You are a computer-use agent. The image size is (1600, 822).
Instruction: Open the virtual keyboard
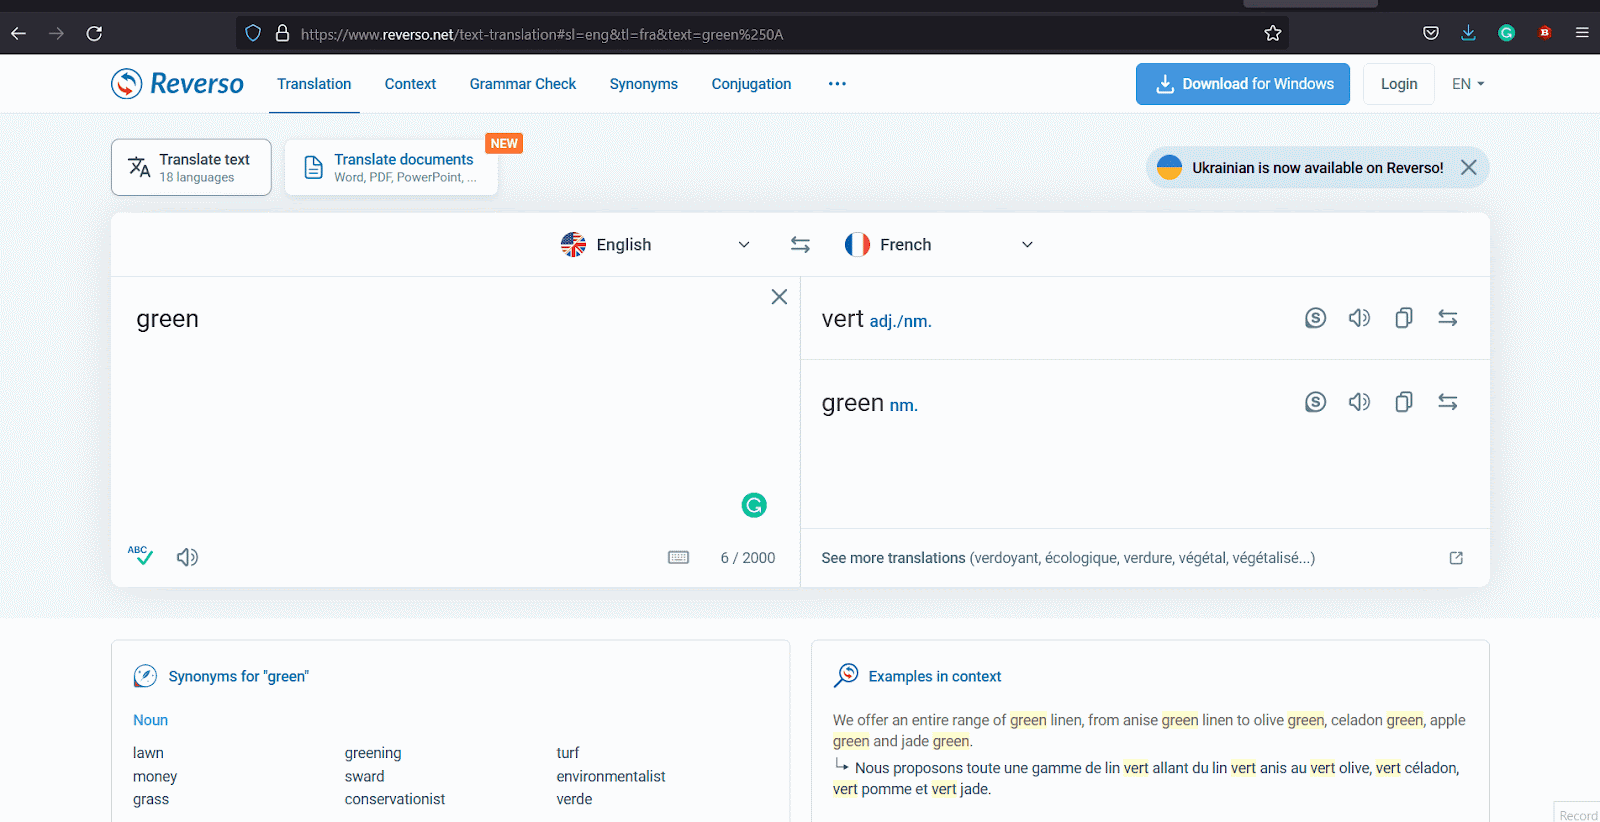678,558
